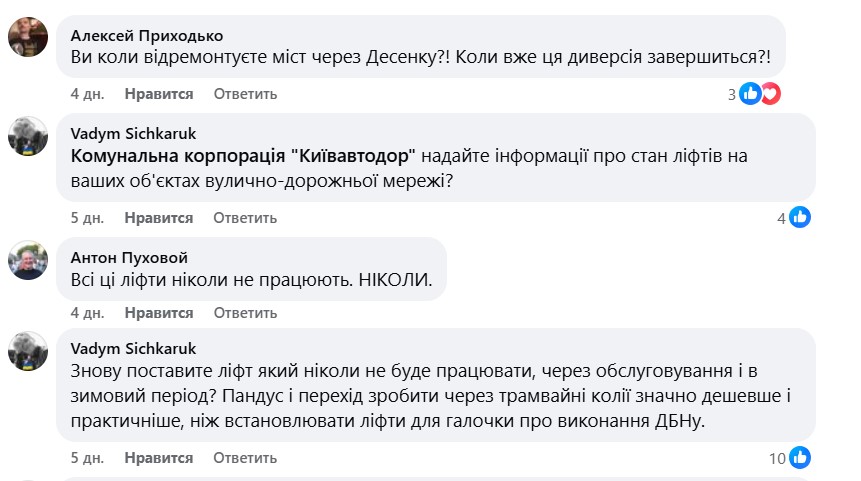861x481 pixels.
Task: Open the 4 дн. timestamp under Алексей's comment
Action: click(87, 94)
